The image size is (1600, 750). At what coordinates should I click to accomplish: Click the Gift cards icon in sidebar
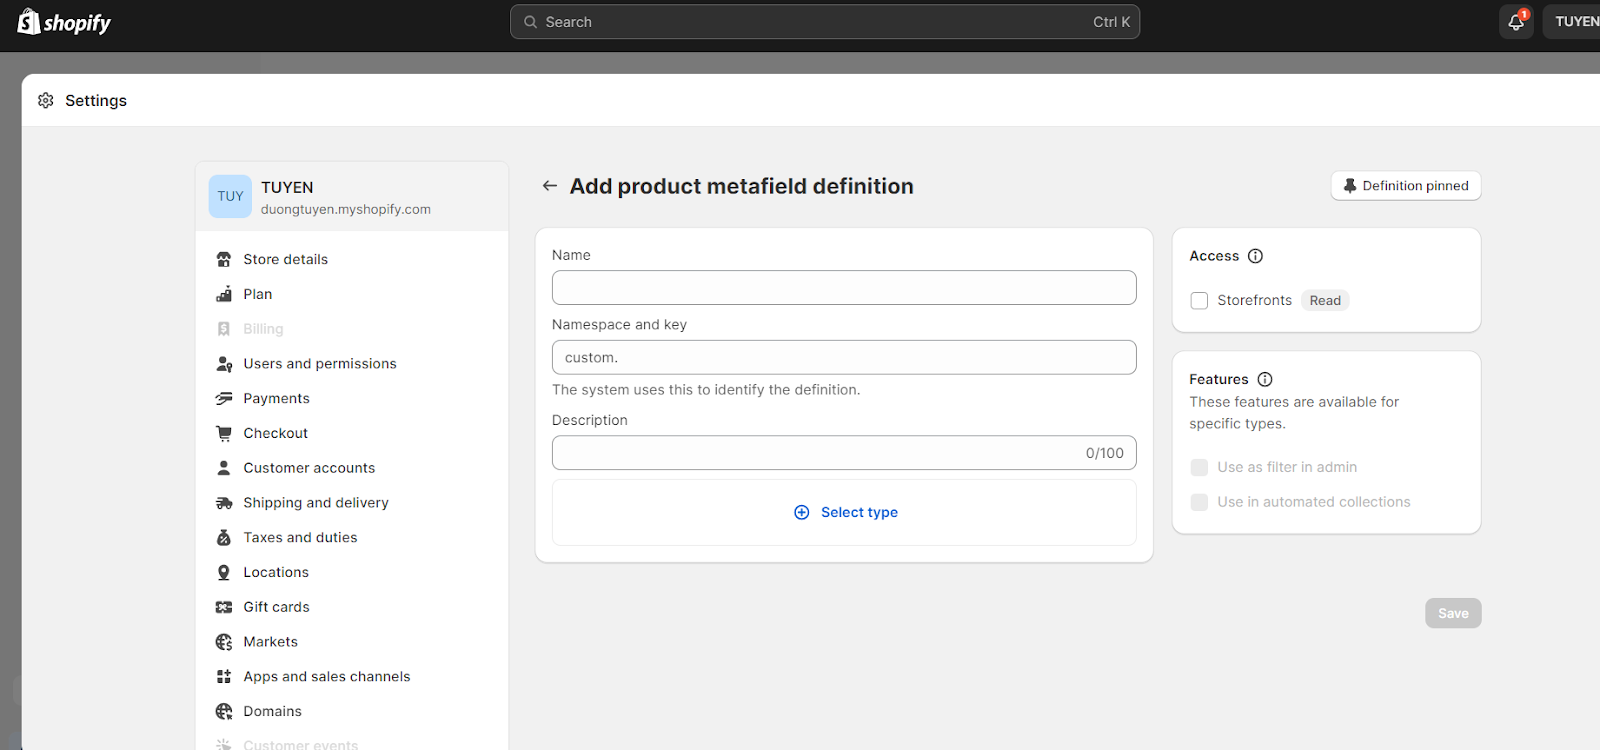(x=224, y=607)
